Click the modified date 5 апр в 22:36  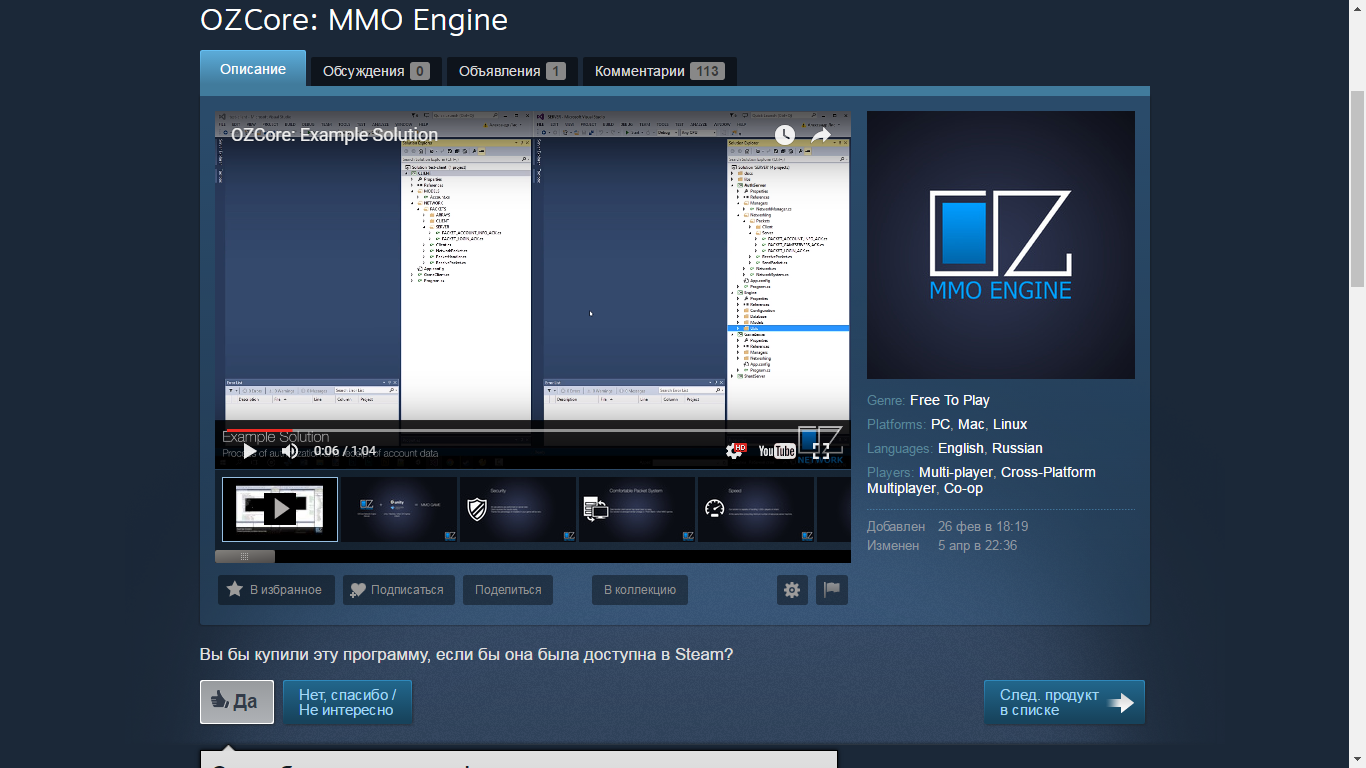pyautogui.click(x=978, y=546)
